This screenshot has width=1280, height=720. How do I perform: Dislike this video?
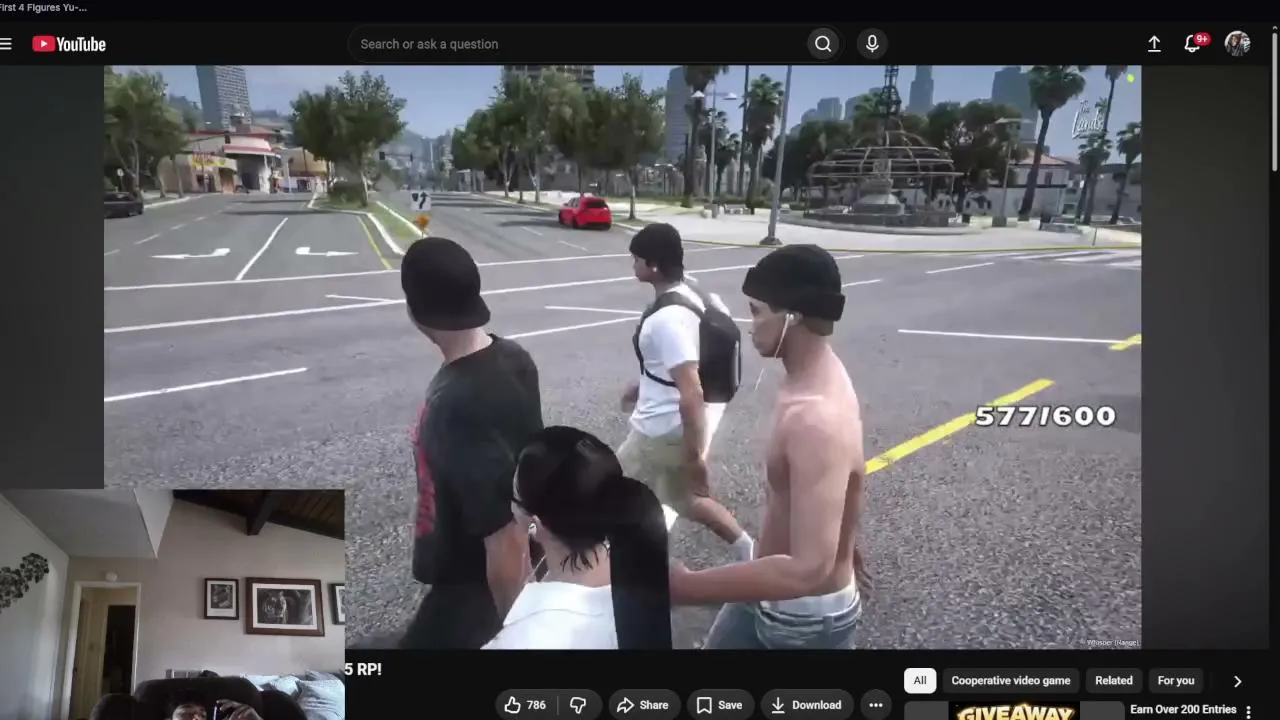[578, 705]
